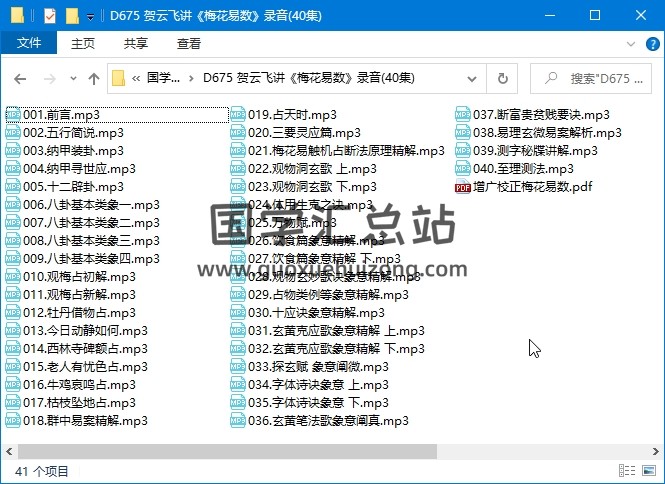Switch to large icons view in status bar
The height and width of the screenshot is (484, 665).
tap(649, 470)
